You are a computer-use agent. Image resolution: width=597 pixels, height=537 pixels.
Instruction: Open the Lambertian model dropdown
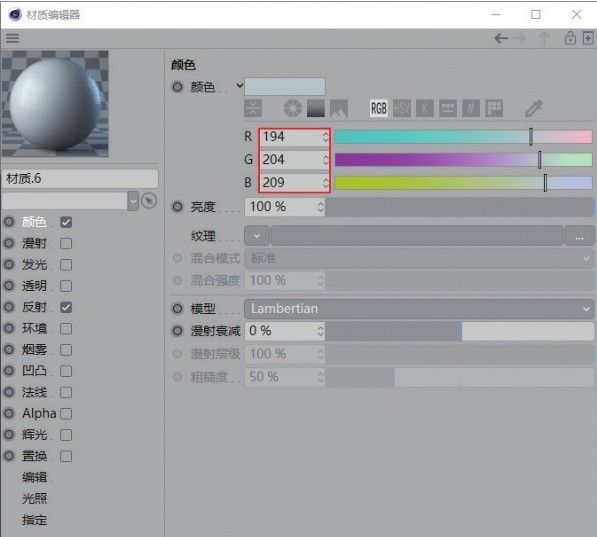(419, 308)
